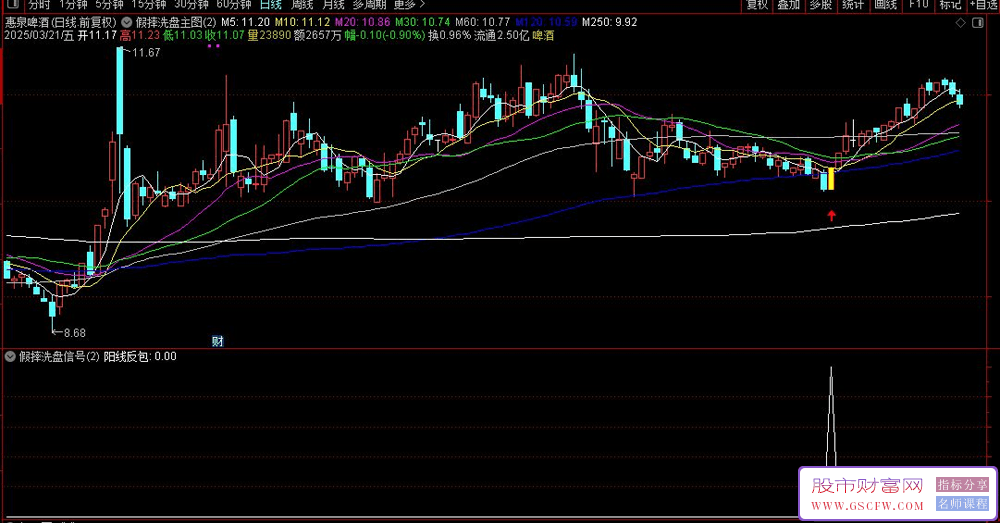Click the 假摔洗盘信号(2) indicator name
The height and width of the screenshot is (523, 1000).
click(x=59, y=357)
